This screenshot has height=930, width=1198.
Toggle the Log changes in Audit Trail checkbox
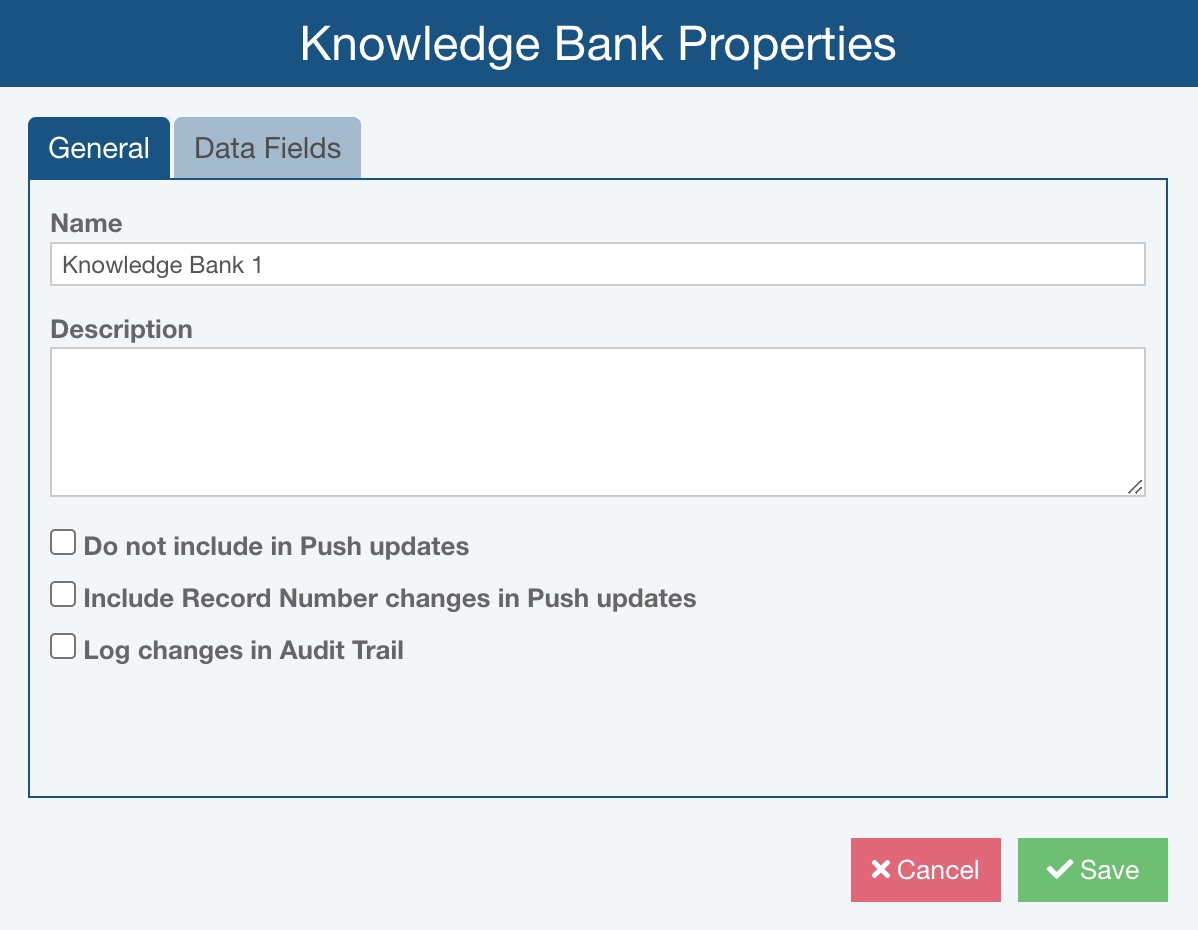63,647
